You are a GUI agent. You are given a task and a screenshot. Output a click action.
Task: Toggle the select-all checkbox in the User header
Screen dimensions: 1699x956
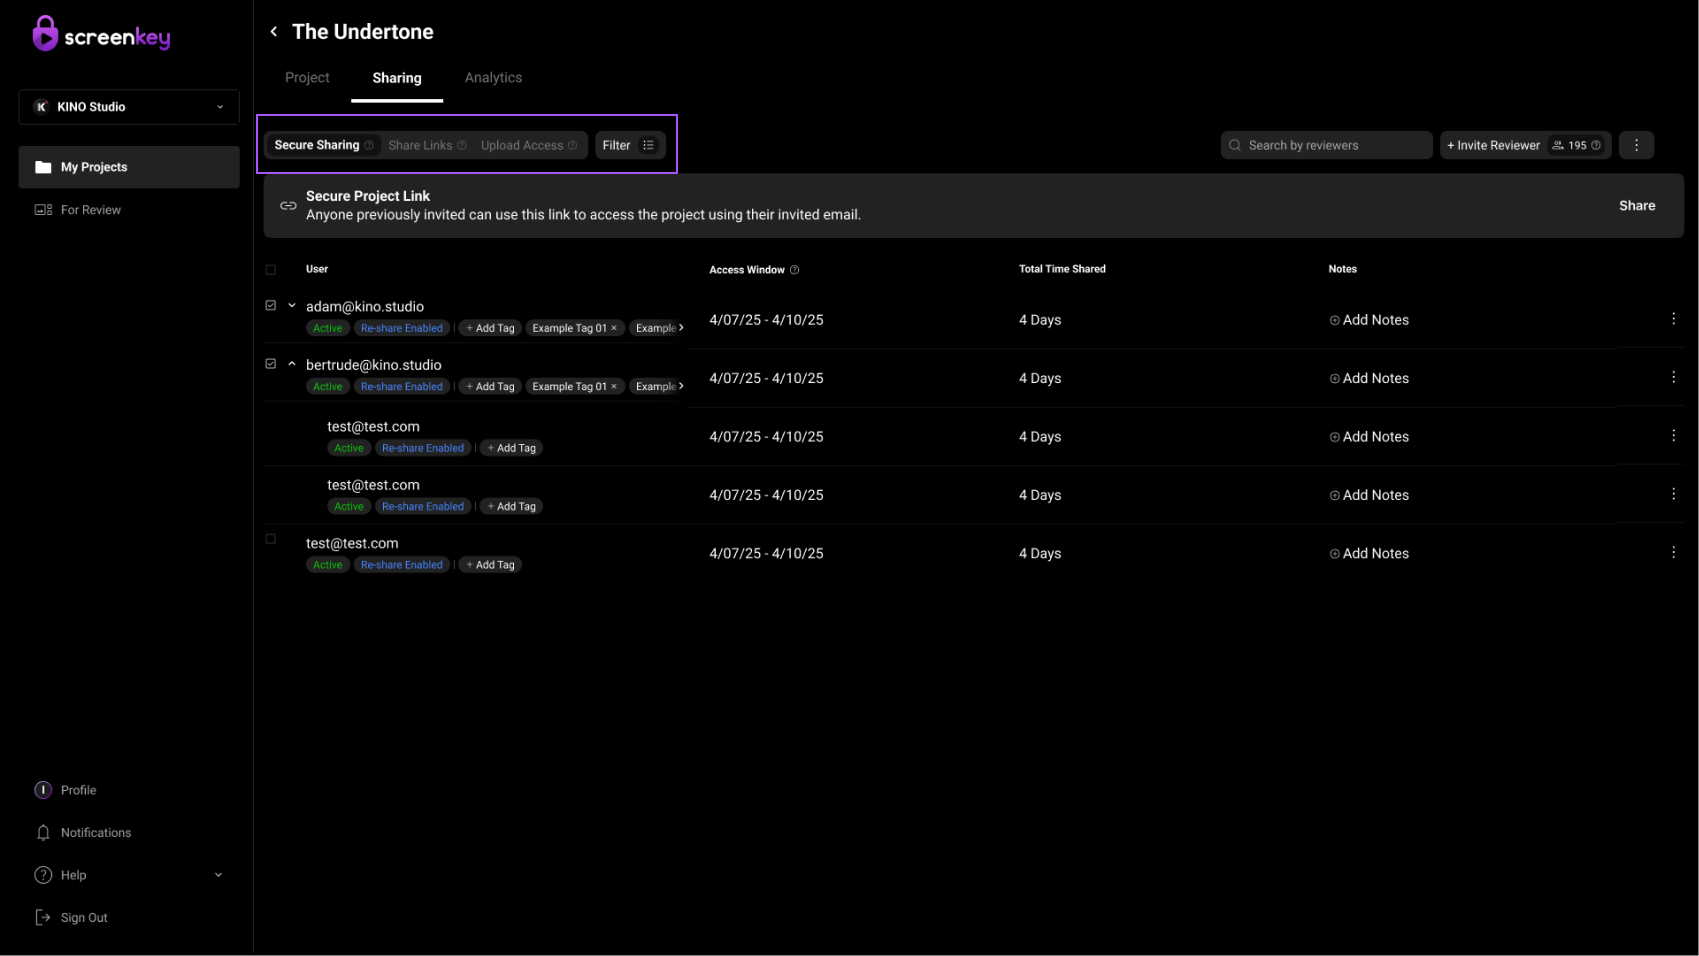tap(271, 270)
